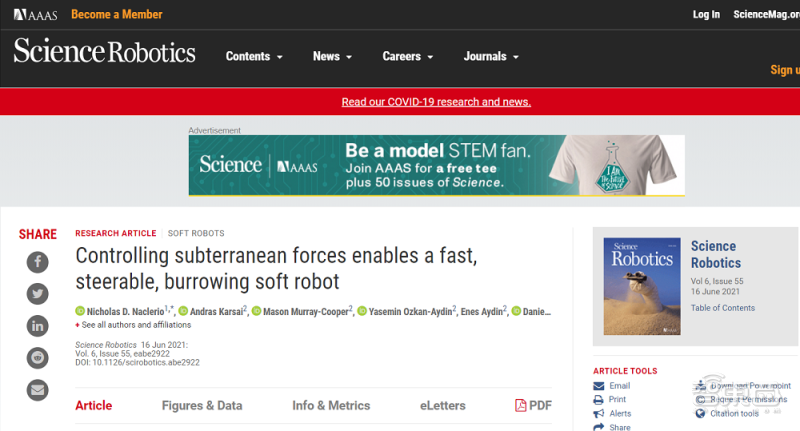Screen dimensions: 800x431
Task: Open the News dropdown menu
Action: 332,57
